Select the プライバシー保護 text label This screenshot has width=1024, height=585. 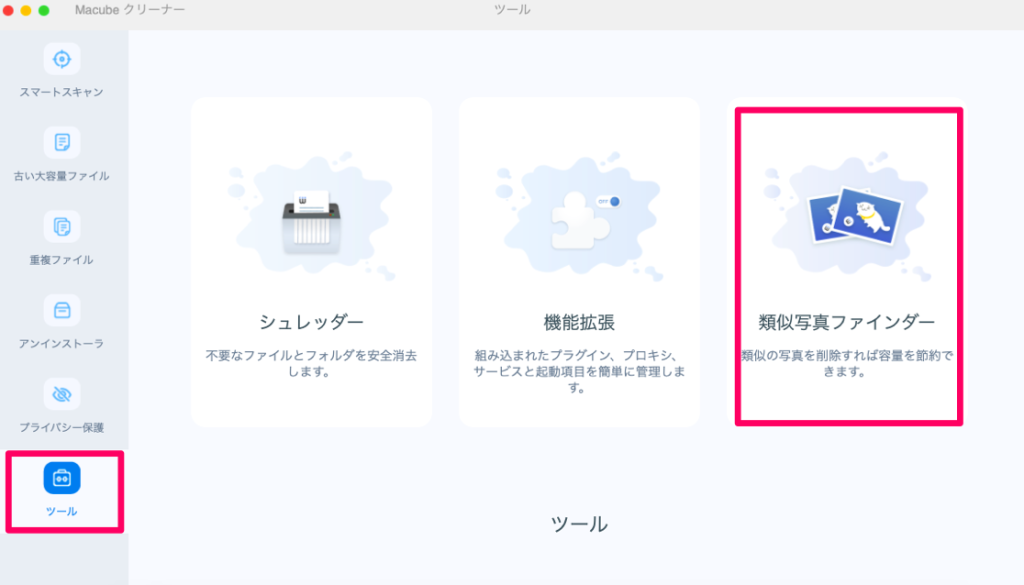pyautogui.click(x=62, y=428)
